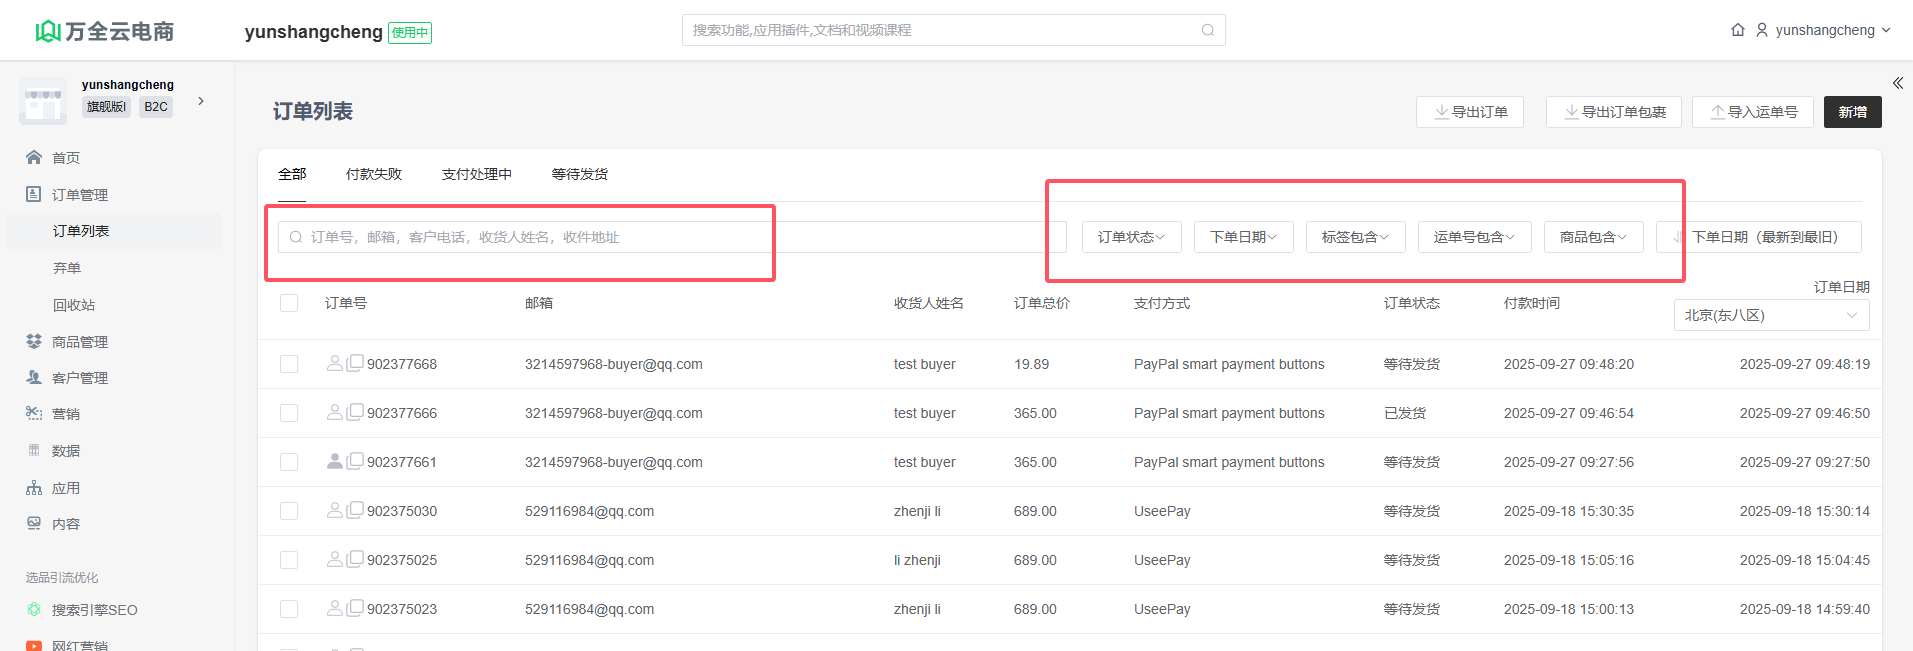Click the 导出订单 button
Screen dimensions: 1913x651
point(1469,112)
